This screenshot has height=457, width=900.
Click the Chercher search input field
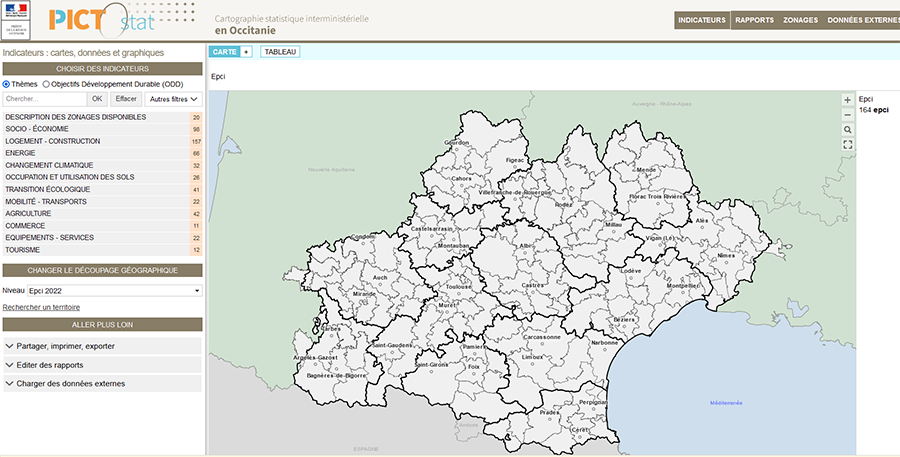point(45,99)
